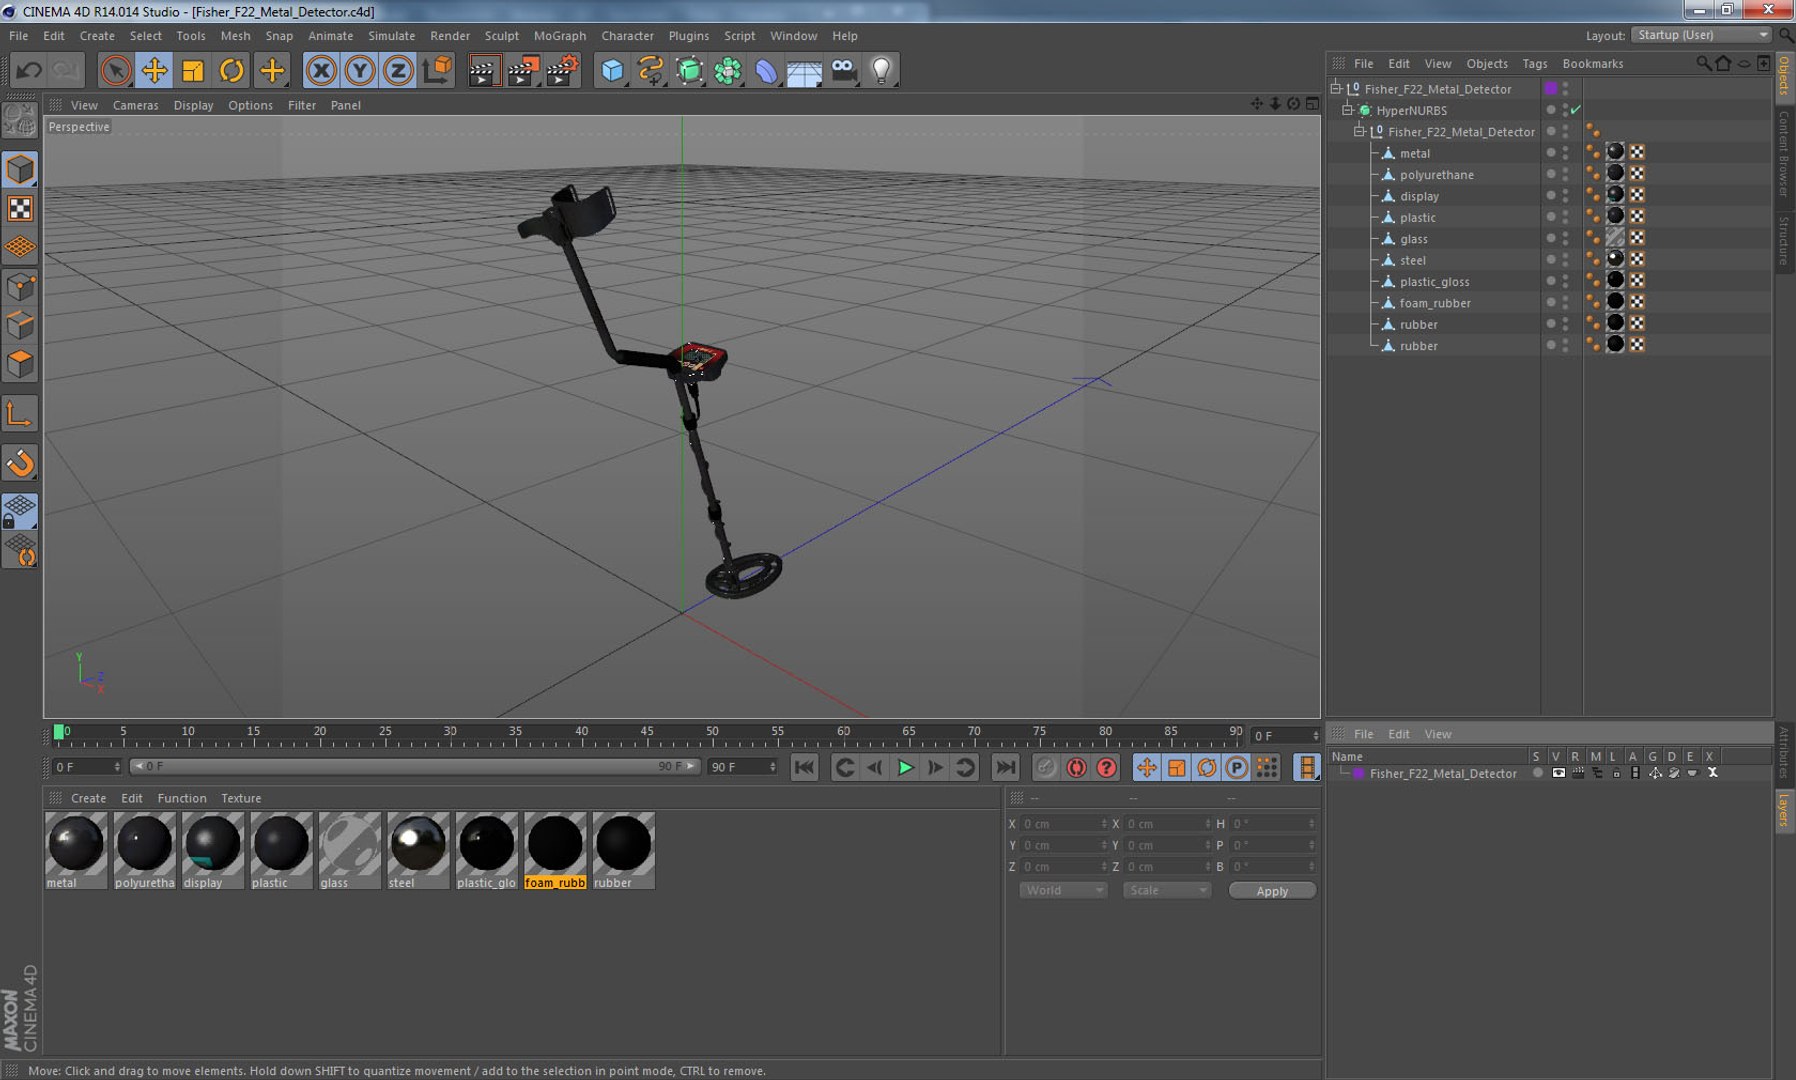
Task: Click the X position coordinate field
Action: [x=1063, y=824]
